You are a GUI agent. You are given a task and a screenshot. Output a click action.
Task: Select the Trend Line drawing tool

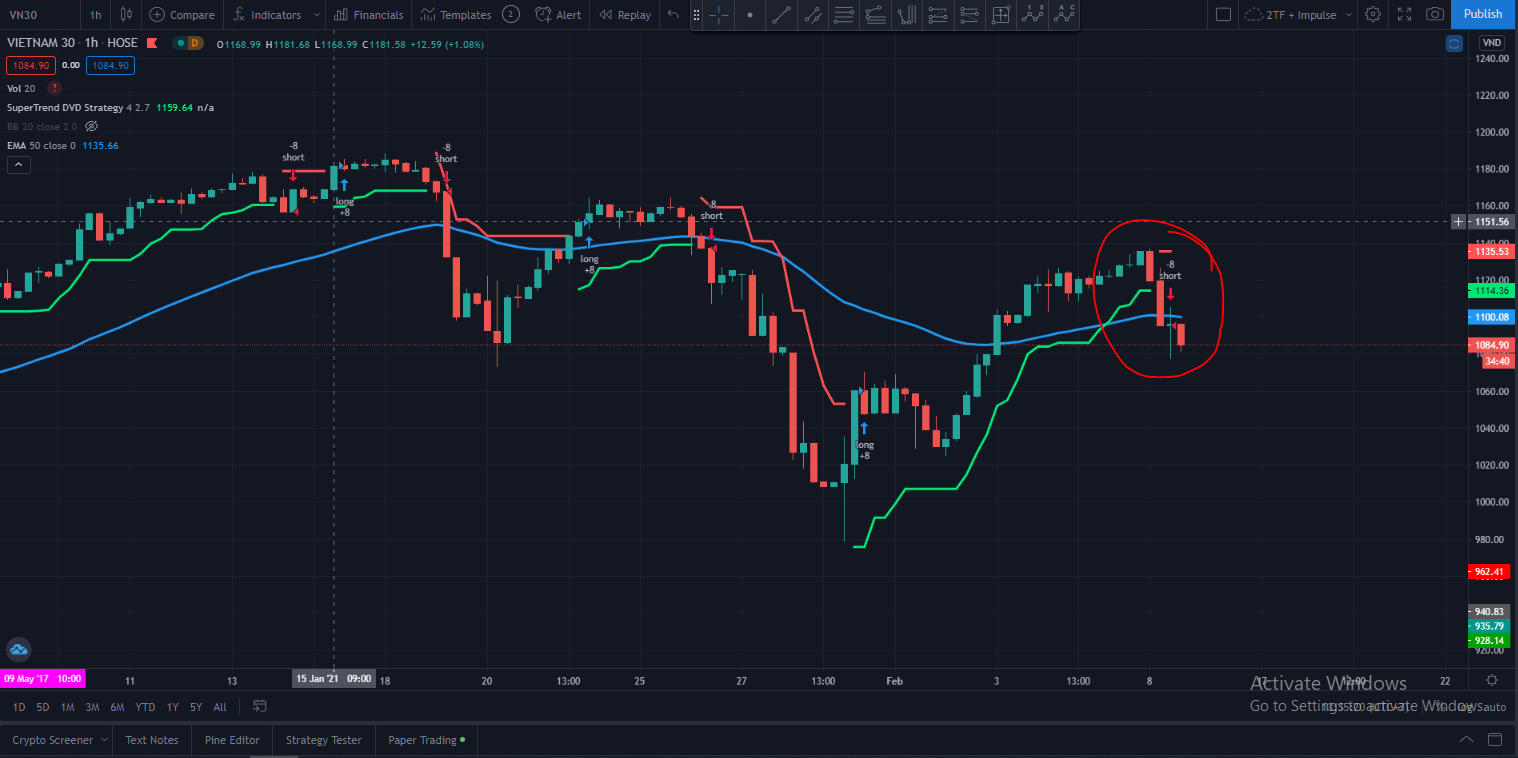coord(782,15)
